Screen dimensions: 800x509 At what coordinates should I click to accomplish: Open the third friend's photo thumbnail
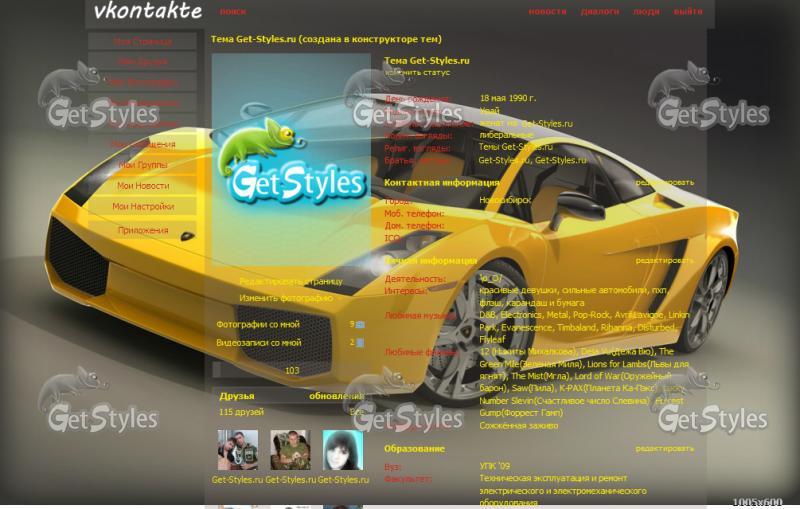(343, 450)
